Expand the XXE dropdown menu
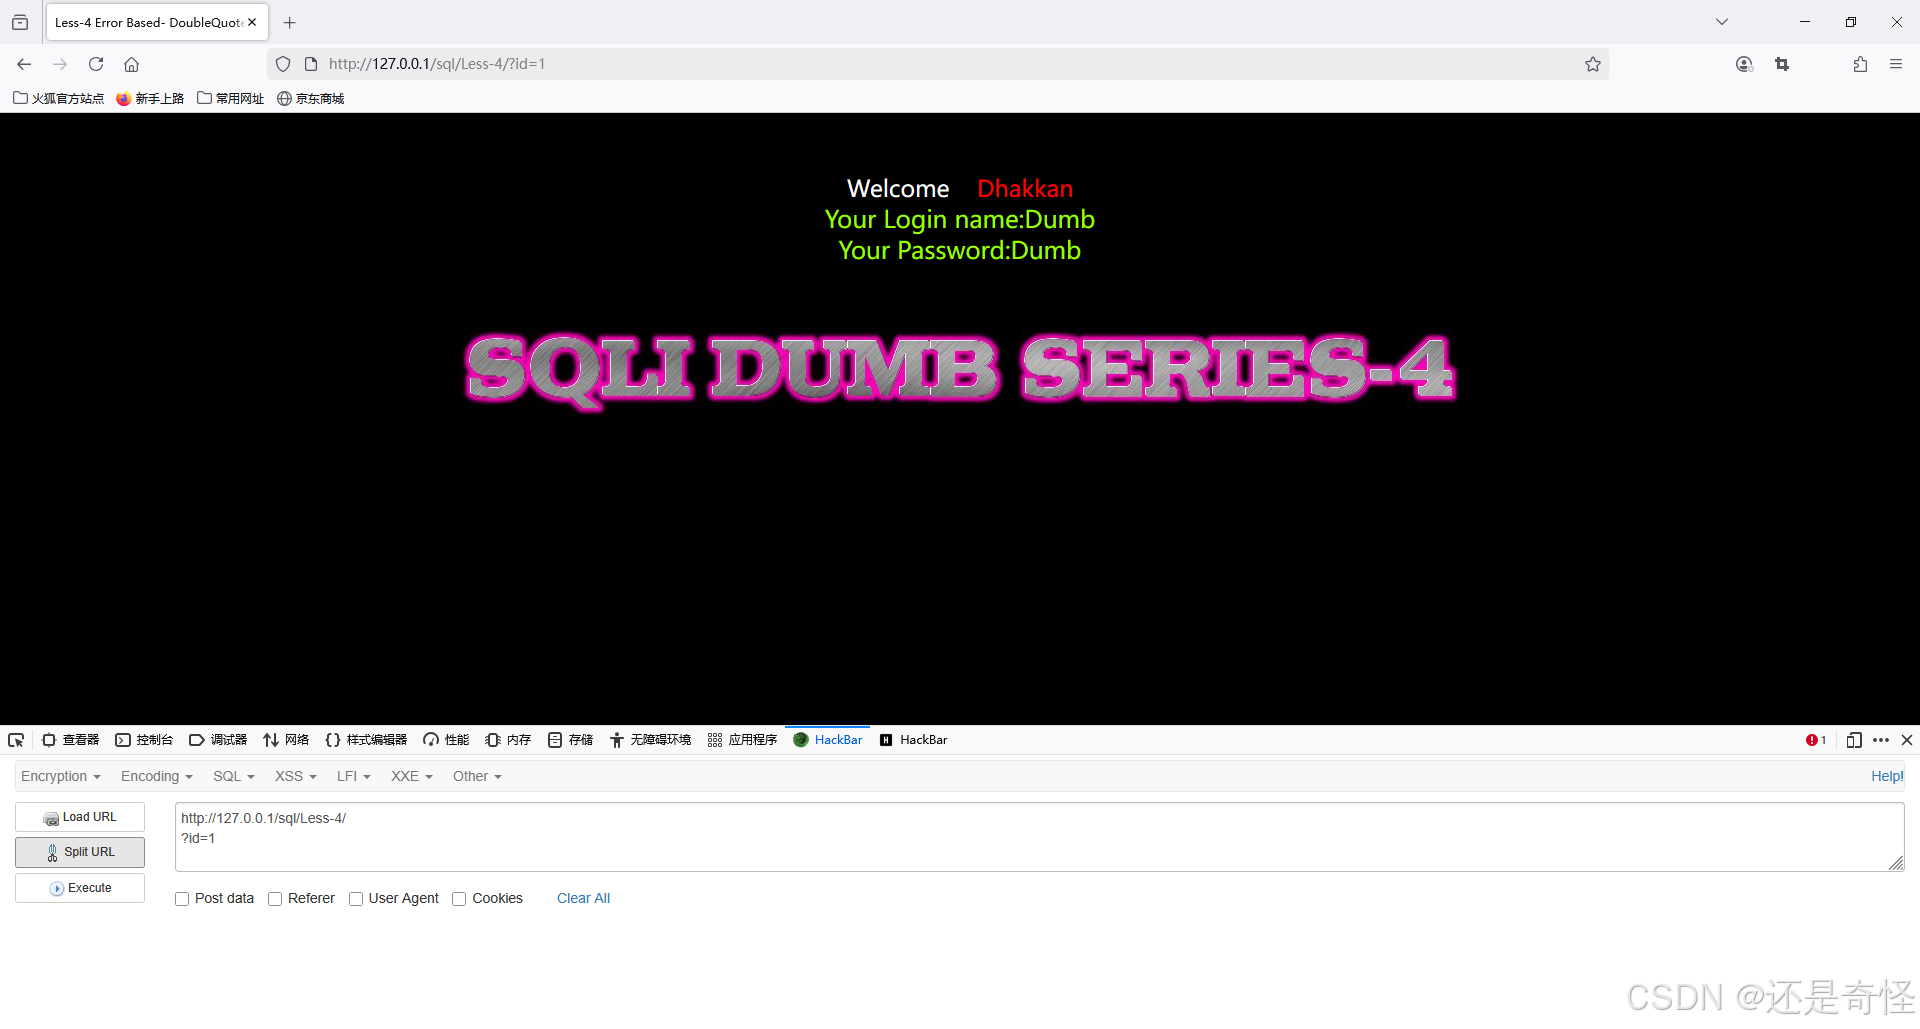 pyautogui.click(x=412, y=776)
